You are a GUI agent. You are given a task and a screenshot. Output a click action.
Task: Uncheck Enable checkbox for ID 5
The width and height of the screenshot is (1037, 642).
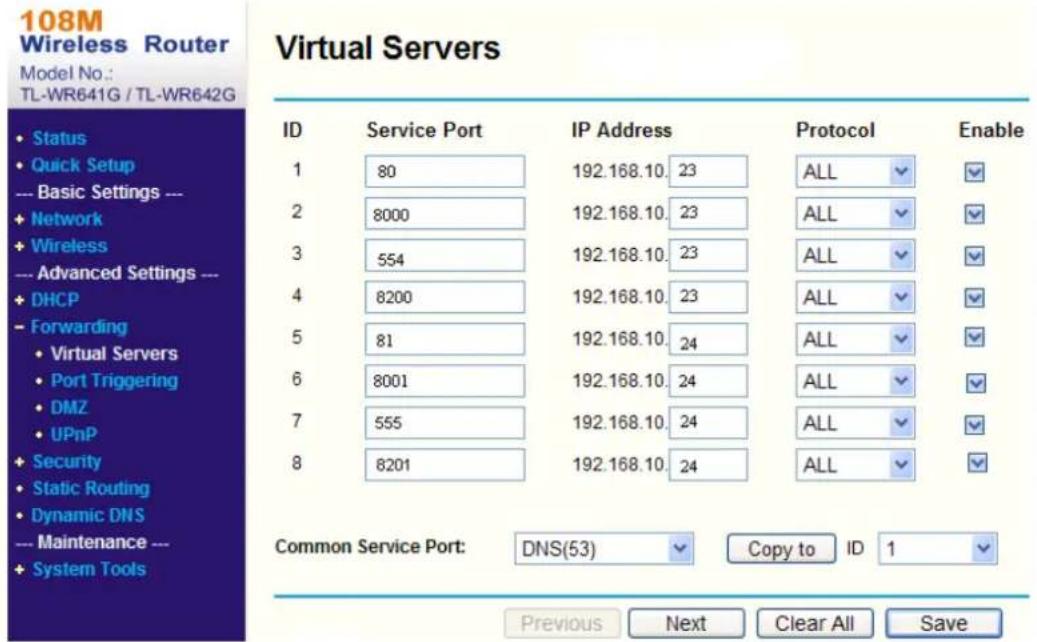click(974, 338)
